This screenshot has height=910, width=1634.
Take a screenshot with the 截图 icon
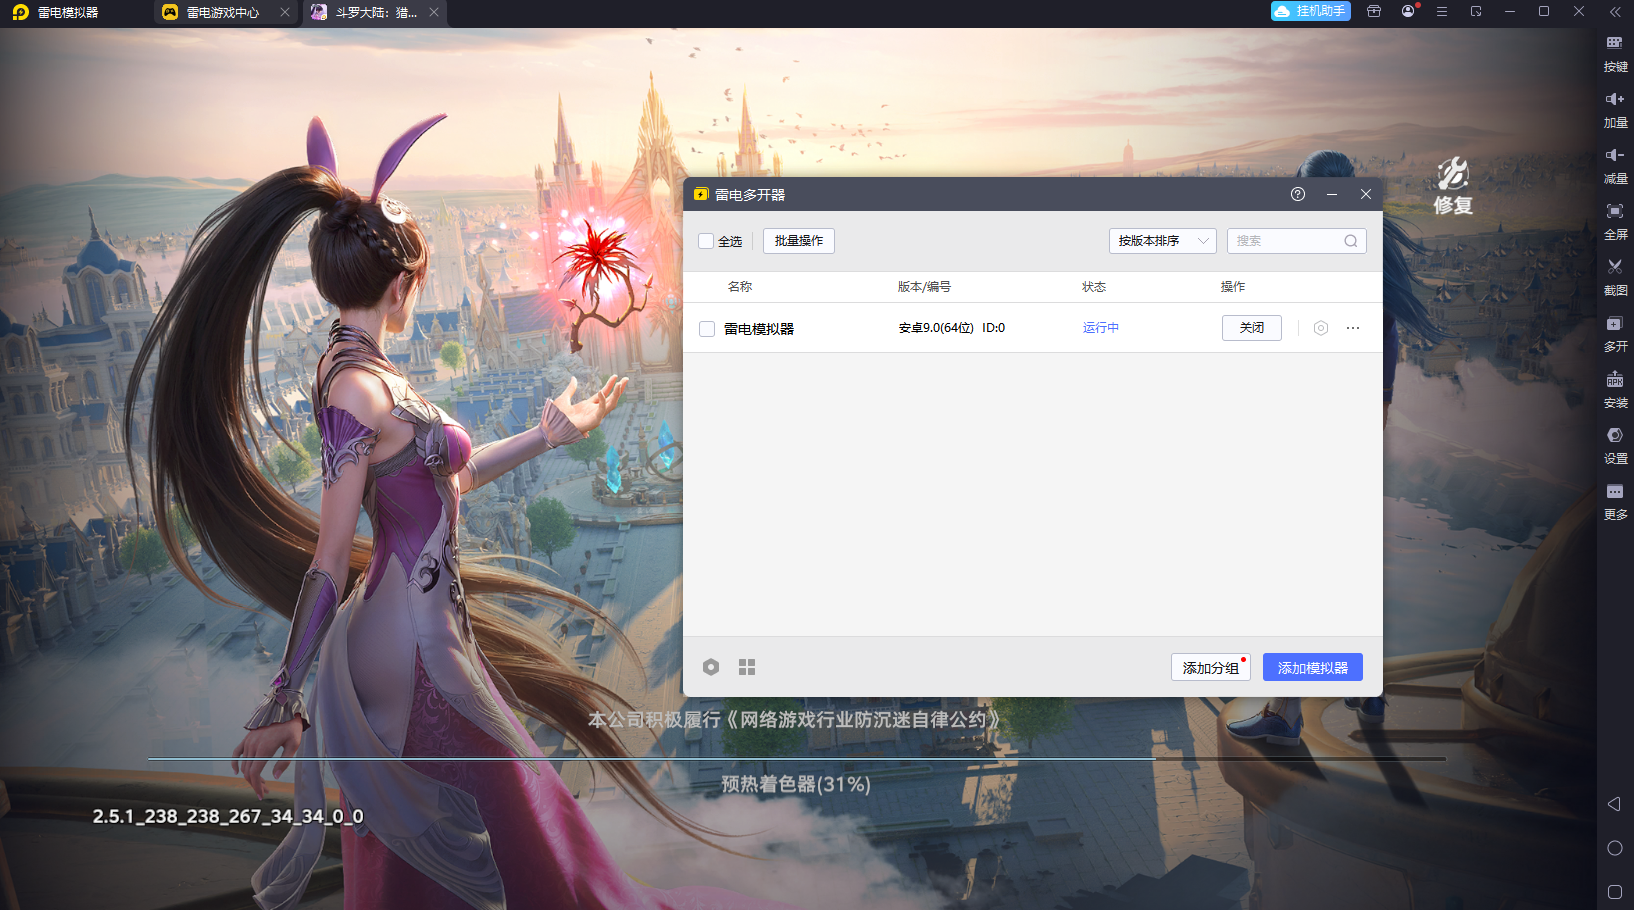pos(1615,277)
